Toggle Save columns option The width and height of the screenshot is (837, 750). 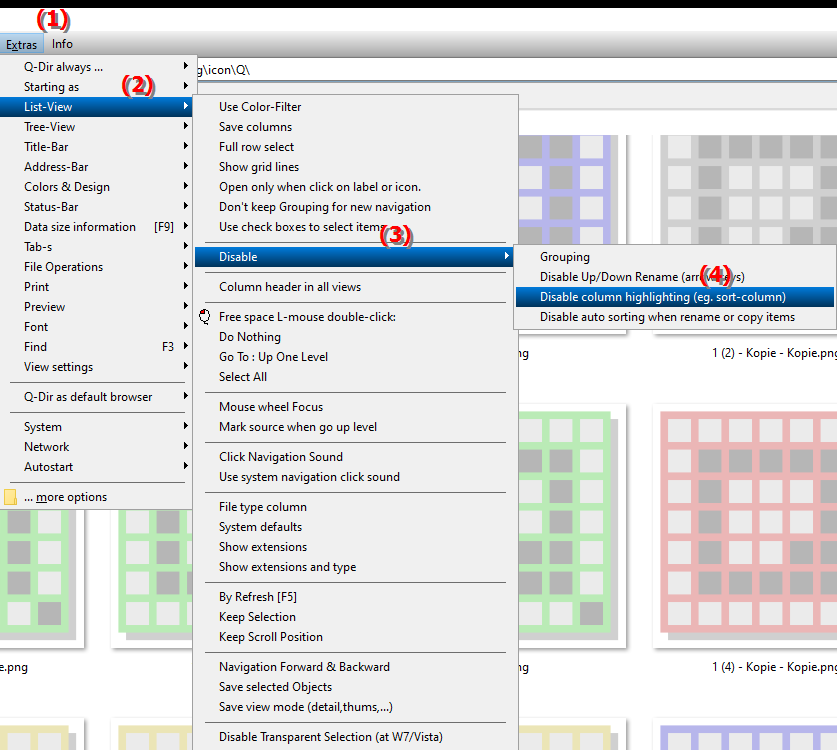pos(356,127)
